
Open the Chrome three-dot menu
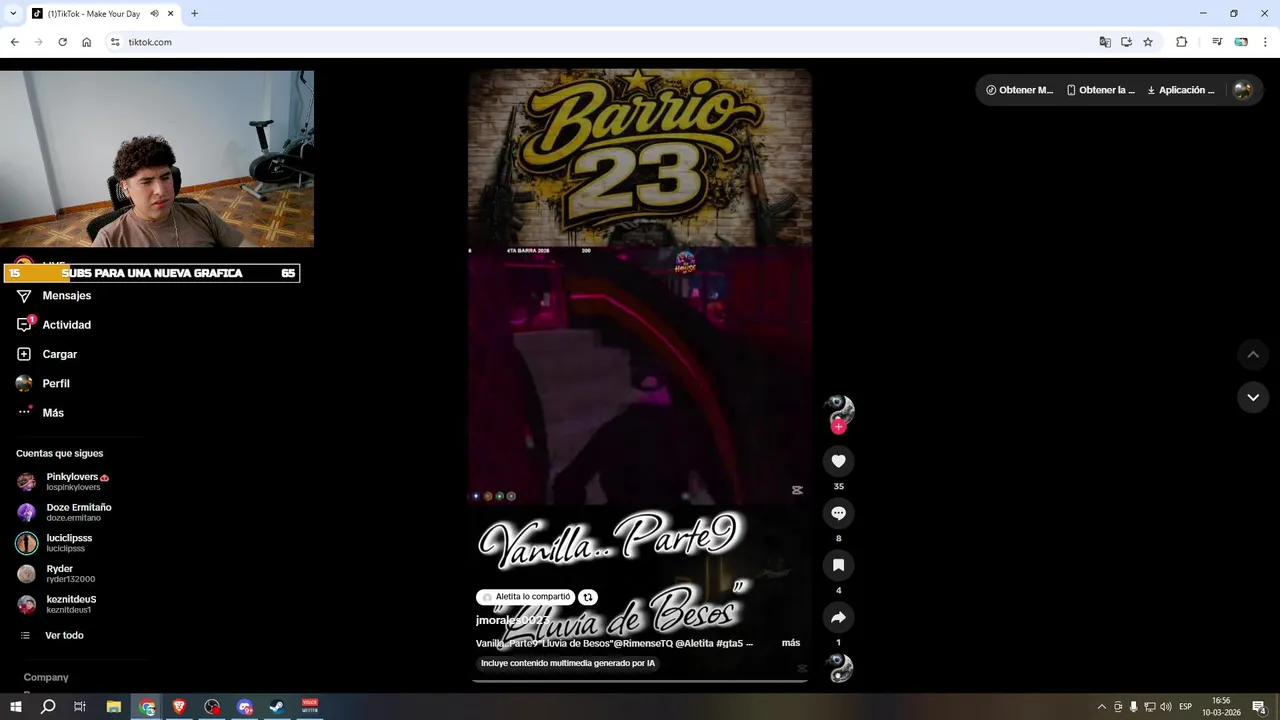click(x=1265, y=42)
